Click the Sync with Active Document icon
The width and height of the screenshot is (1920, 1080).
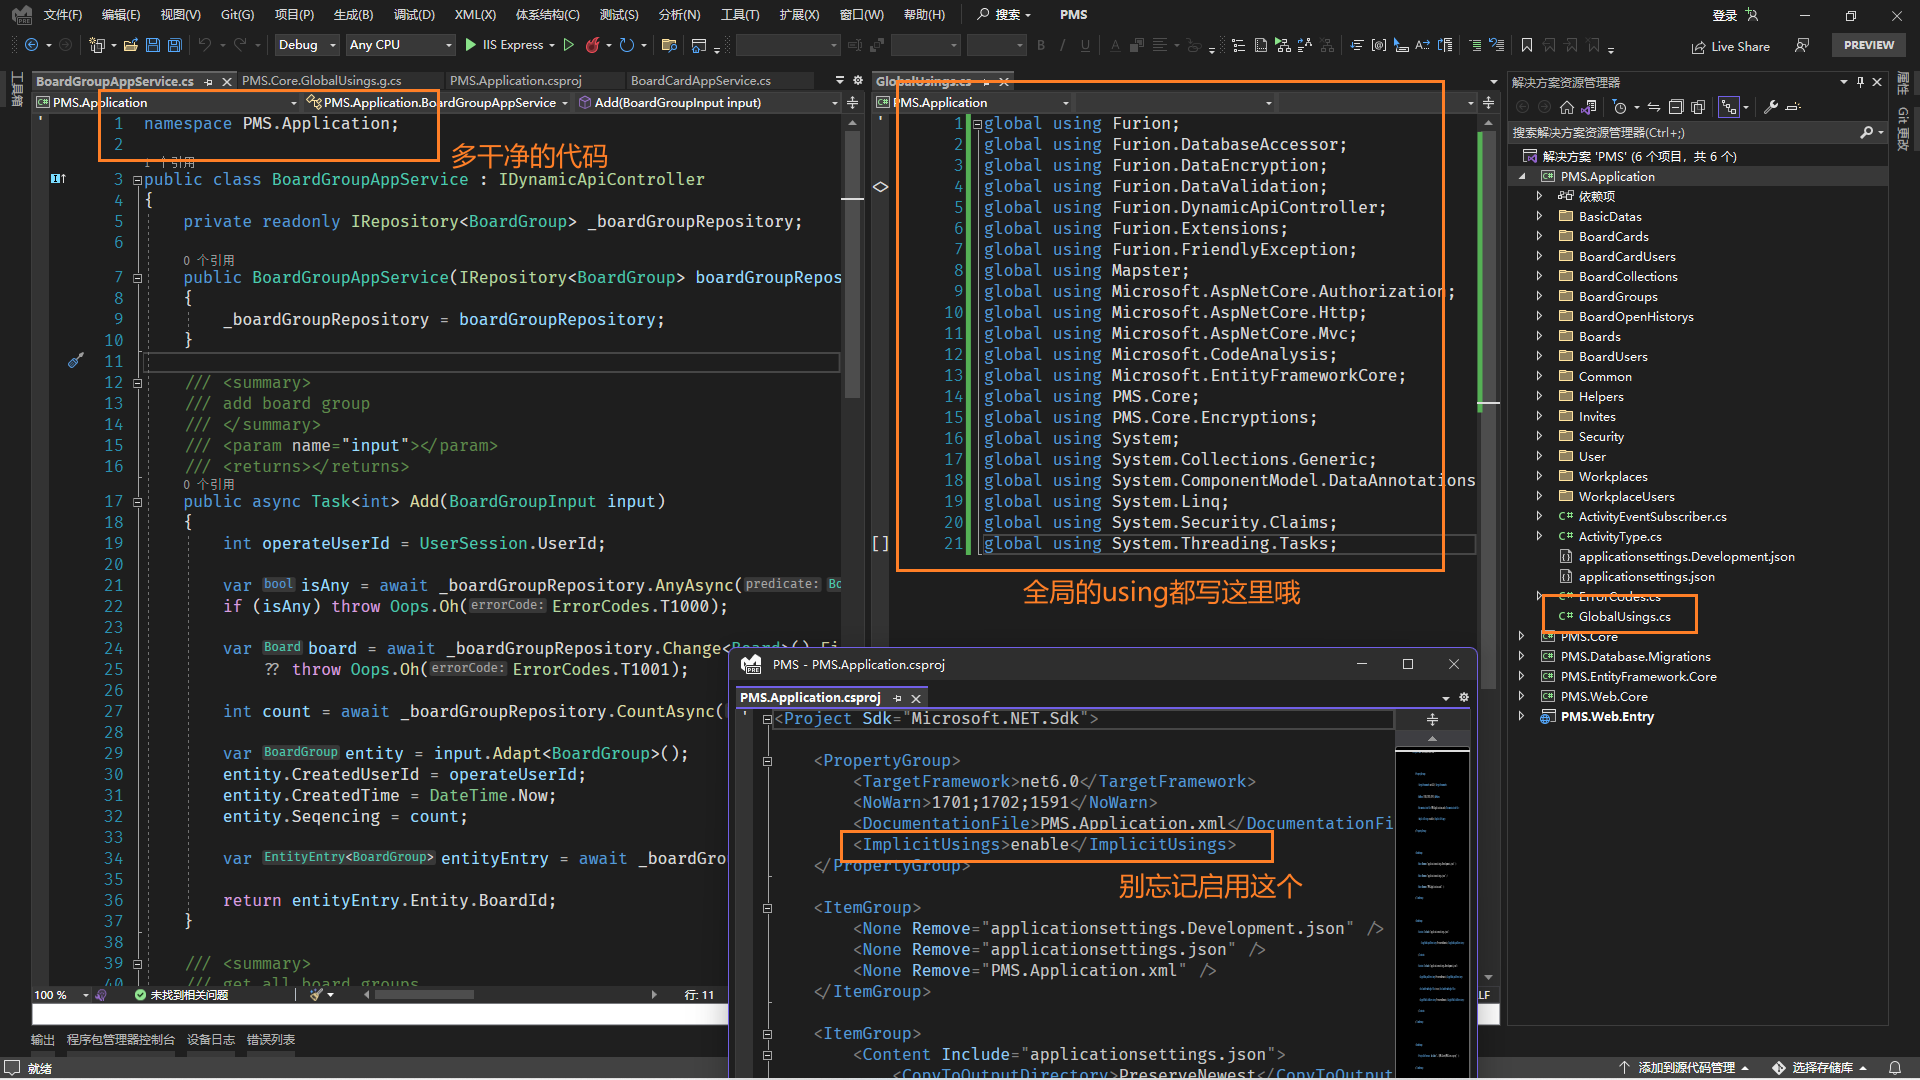tap(1654, 107)
